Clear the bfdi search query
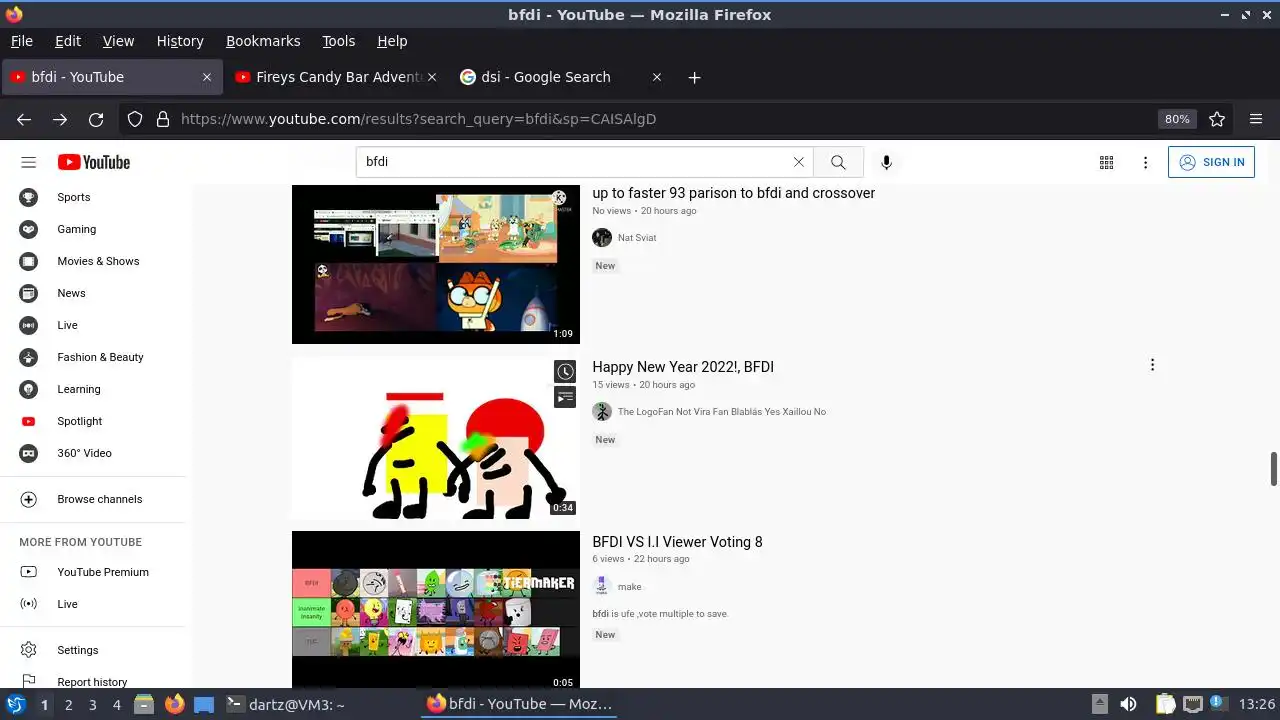 click(x=798, y=162)
